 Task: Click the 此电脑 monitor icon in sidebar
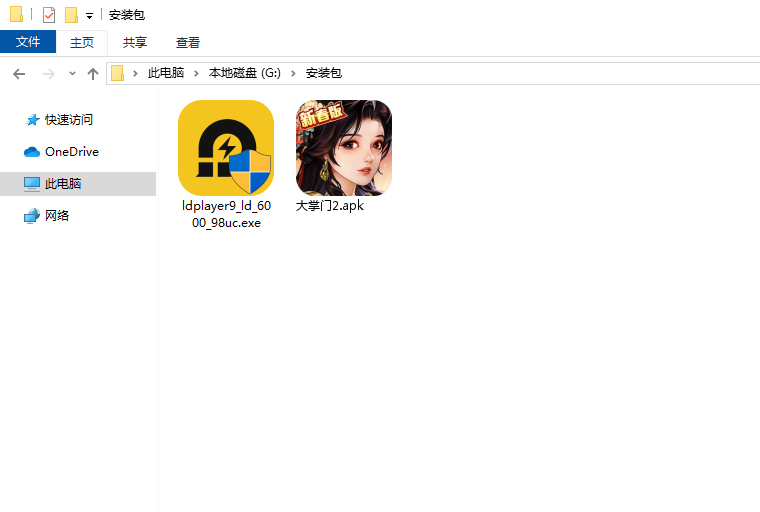[32, 184]
